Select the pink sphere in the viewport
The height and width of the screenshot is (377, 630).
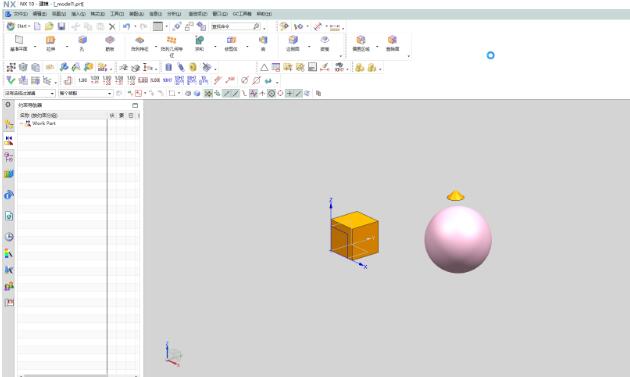[x=458, y=240]
